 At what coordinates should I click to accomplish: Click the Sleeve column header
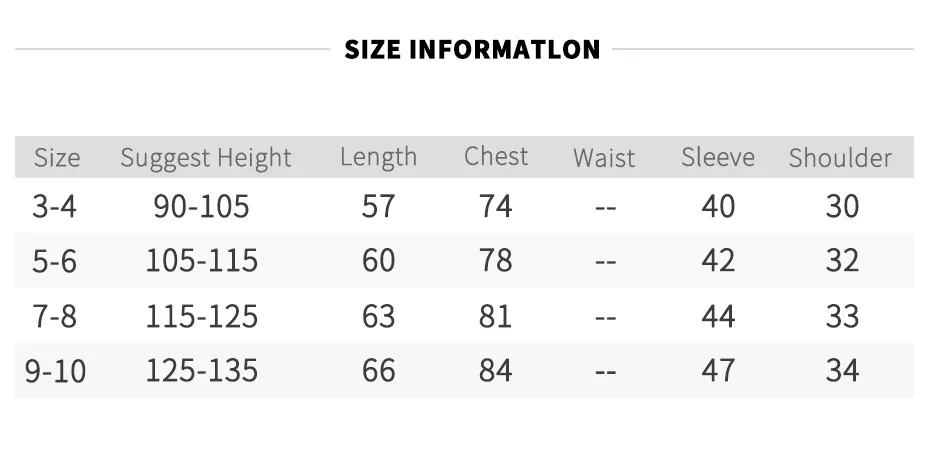pos(718,157)
